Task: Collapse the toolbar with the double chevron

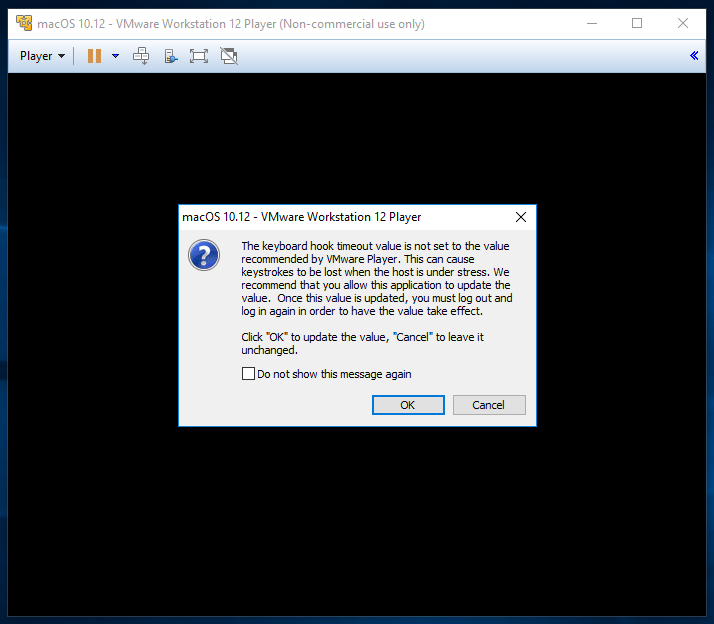Action: tap(694, 56)
